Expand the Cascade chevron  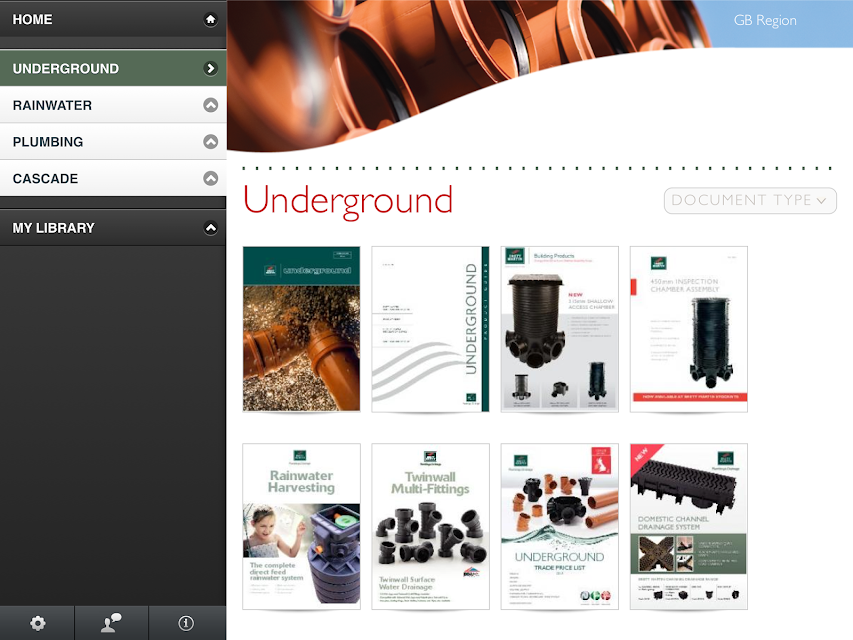tap(211, 179)
